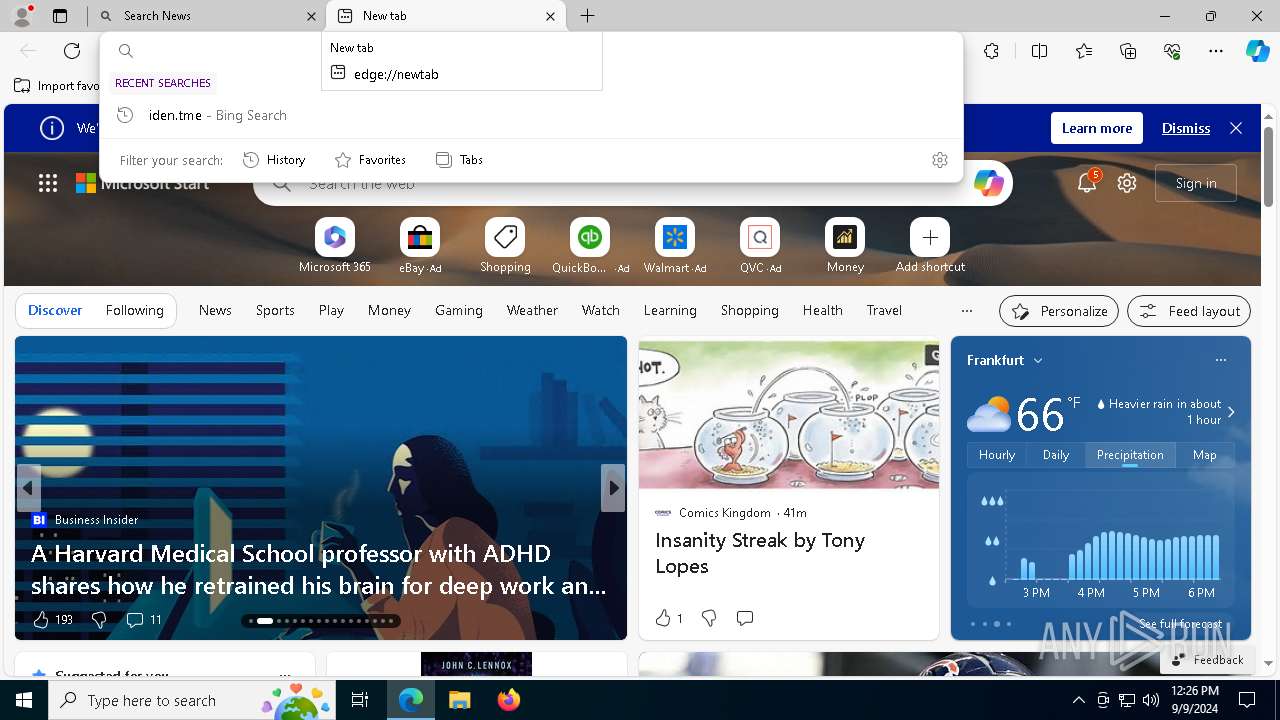Open Settings and more ellipsis menu

tap(1216, 51)
